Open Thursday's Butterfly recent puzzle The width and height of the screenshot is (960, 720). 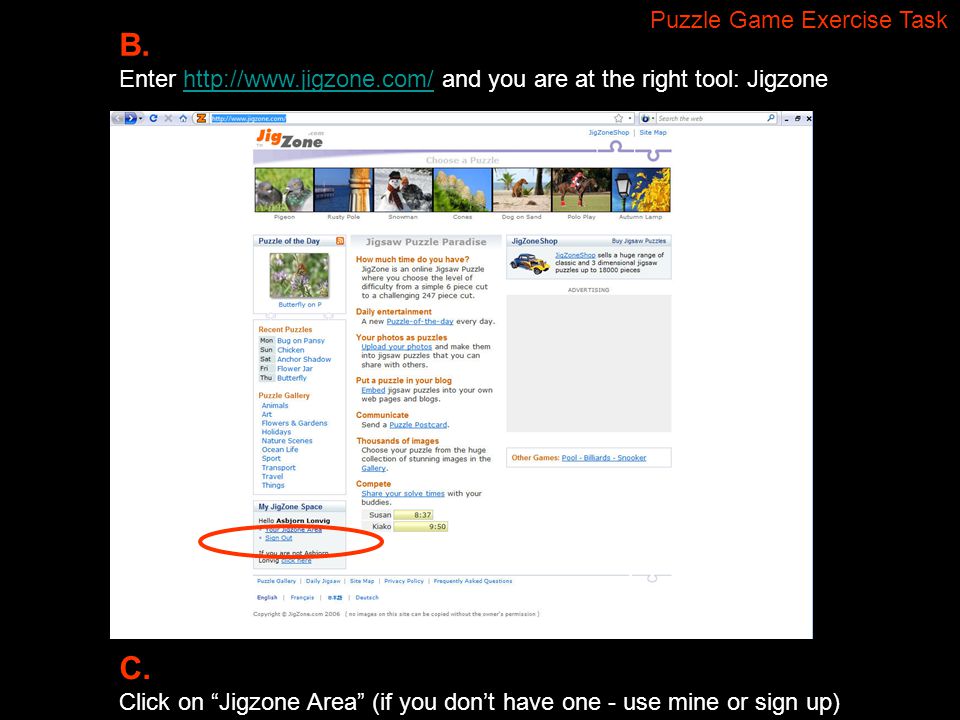pos(291,378)
